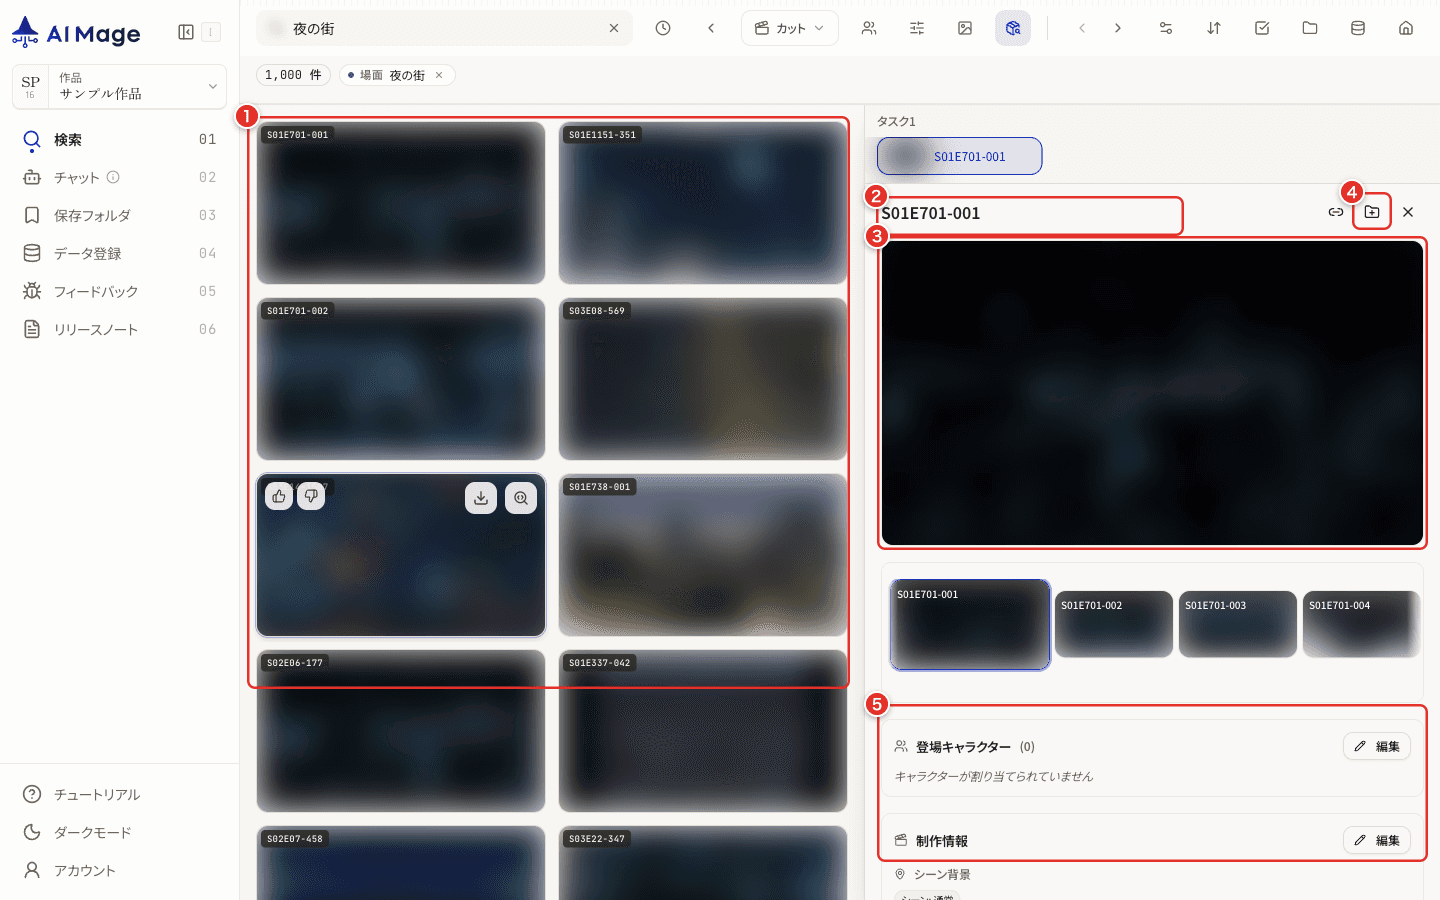Open データ登録 in the sidebar

119,253
